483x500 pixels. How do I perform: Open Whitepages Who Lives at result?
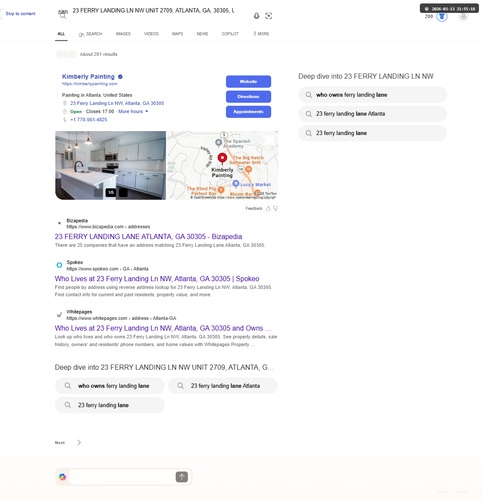(163, 328)
